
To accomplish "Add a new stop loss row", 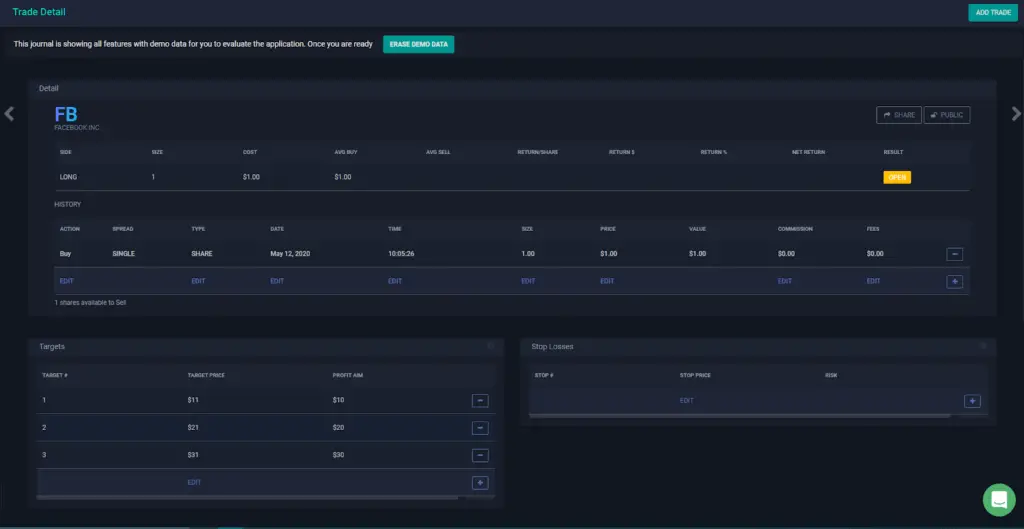I will click(972, 400).
